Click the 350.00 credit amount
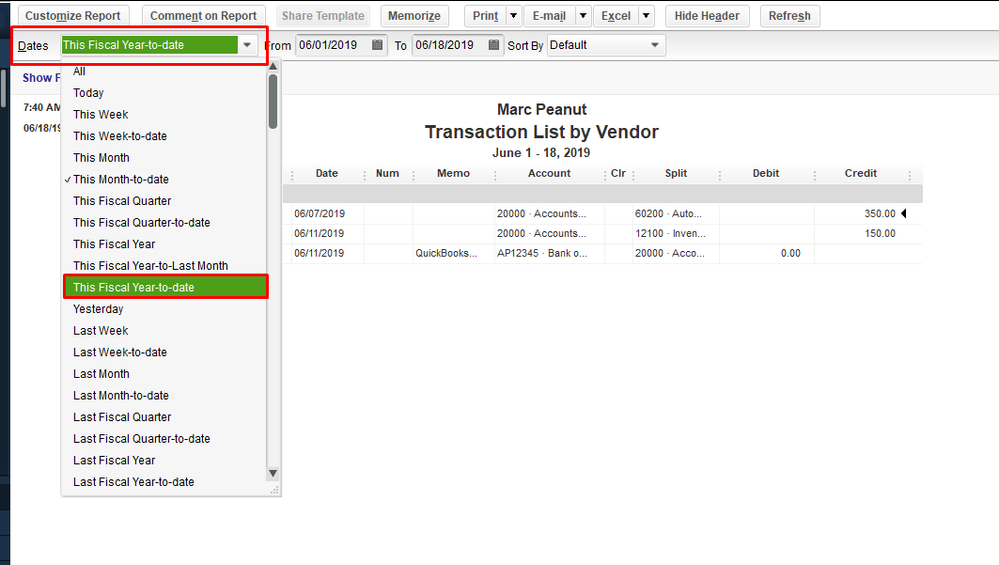This screenshot has width=999, height=565. click(x=880, y=213)
